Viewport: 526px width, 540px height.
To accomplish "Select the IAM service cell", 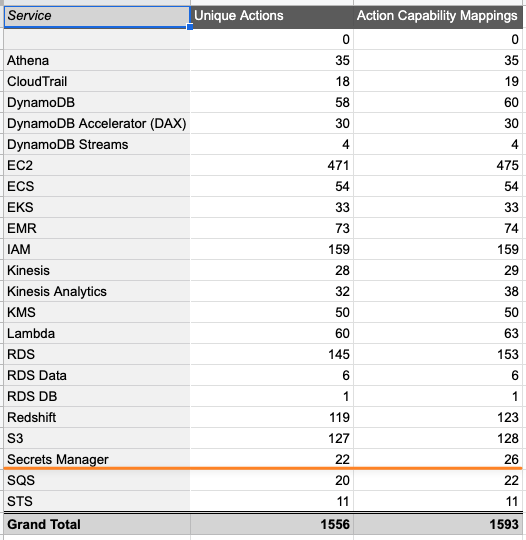I will pyautogui.click(x=97, y=249).
